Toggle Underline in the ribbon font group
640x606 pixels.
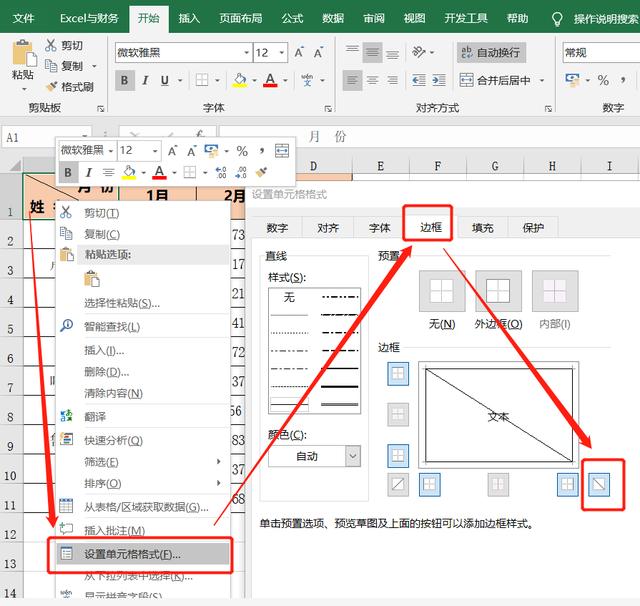click(165, 80)
